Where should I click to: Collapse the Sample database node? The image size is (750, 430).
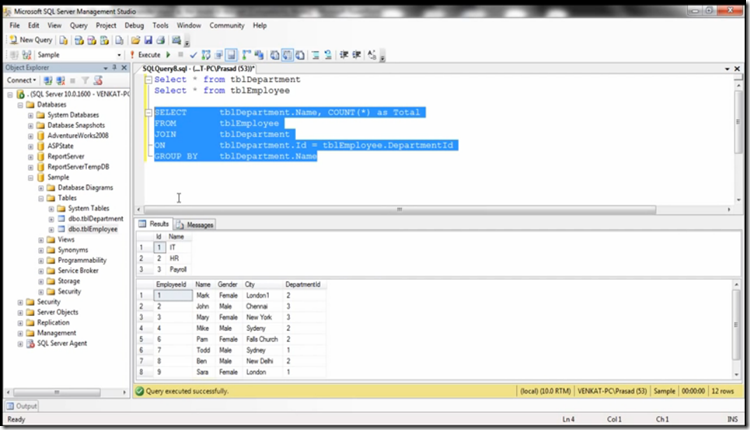[x=31, y=177]
